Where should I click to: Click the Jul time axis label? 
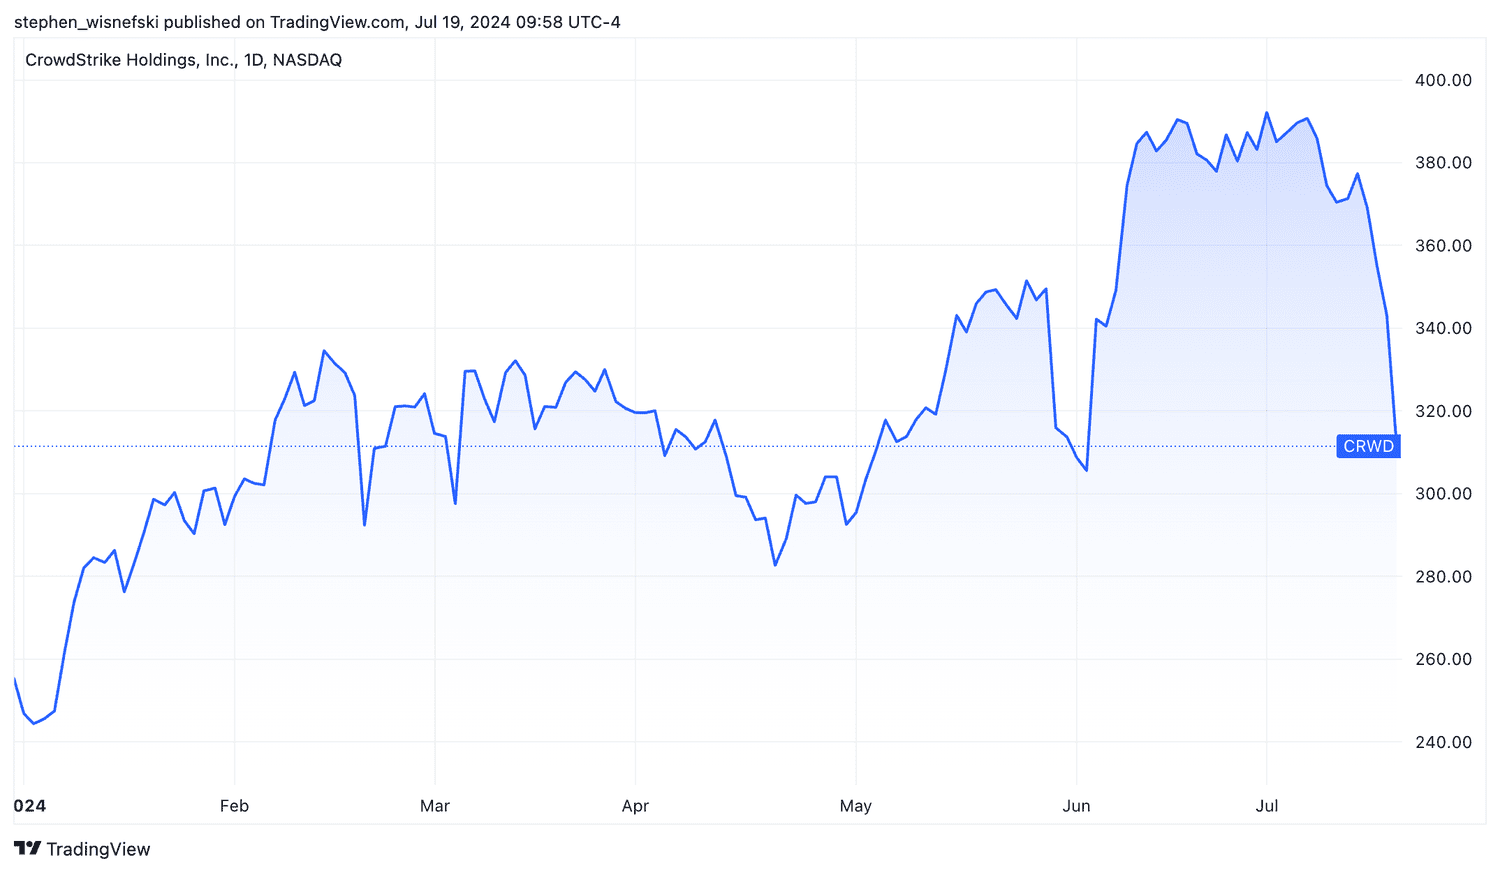pyautogui.click(x=1267, y=806)
